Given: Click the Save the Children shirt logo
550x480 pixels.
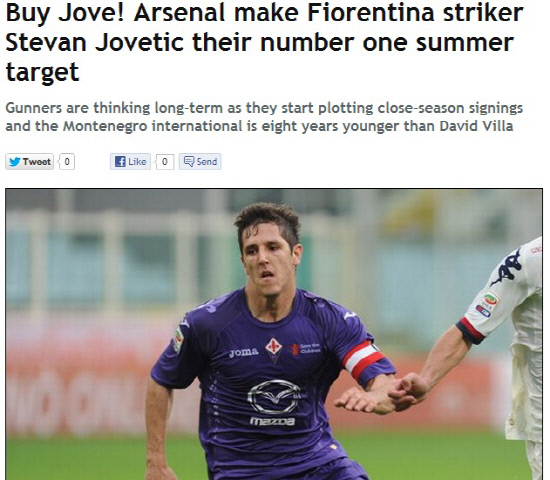Looking at the screenshot, I should coord(305,348).
